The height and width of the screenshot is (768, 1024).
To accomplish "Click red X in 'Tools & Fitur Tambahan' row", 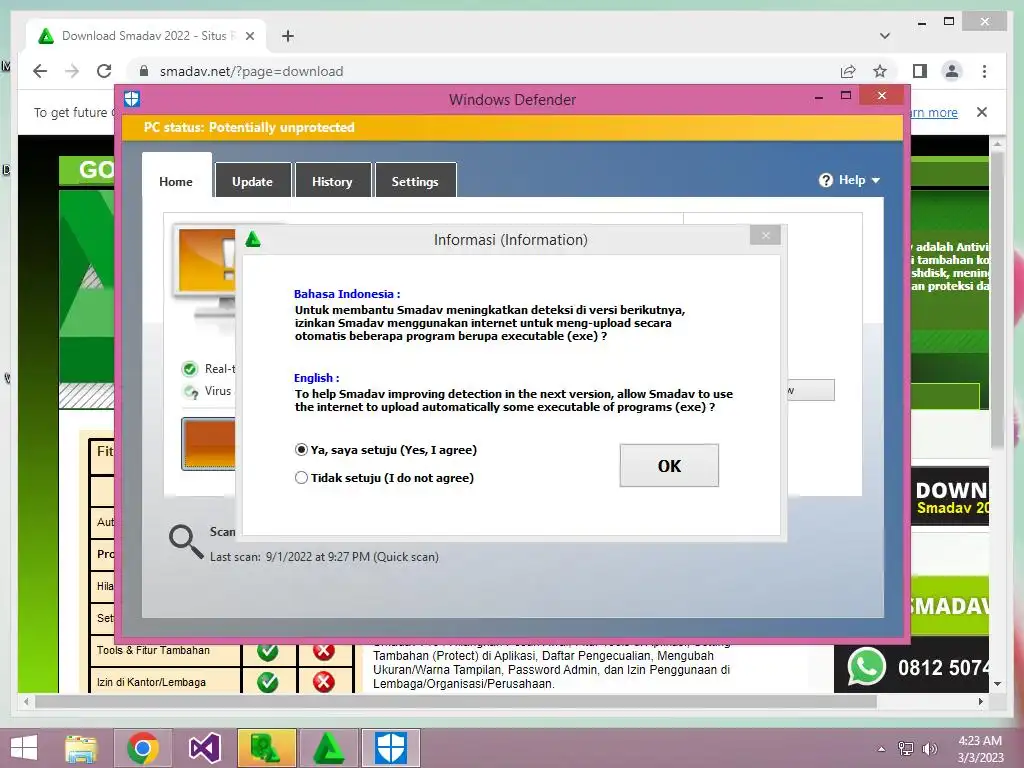I will [324, 651].
